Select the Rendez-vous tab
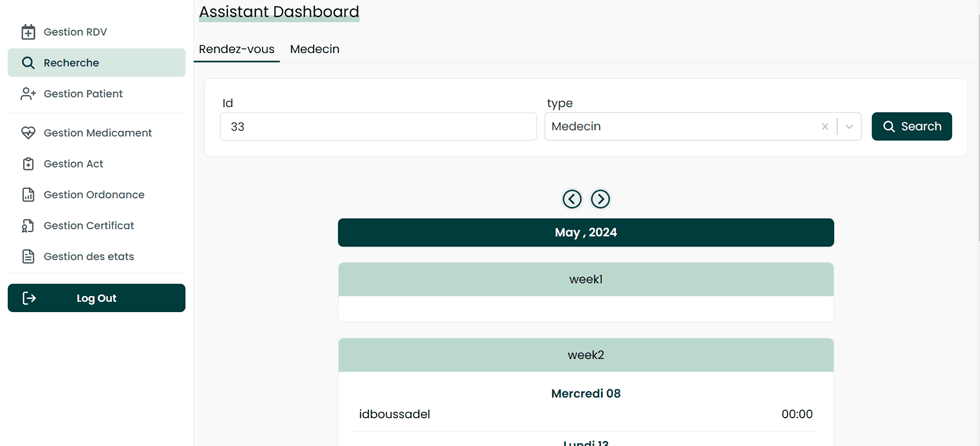 [236, 49]
